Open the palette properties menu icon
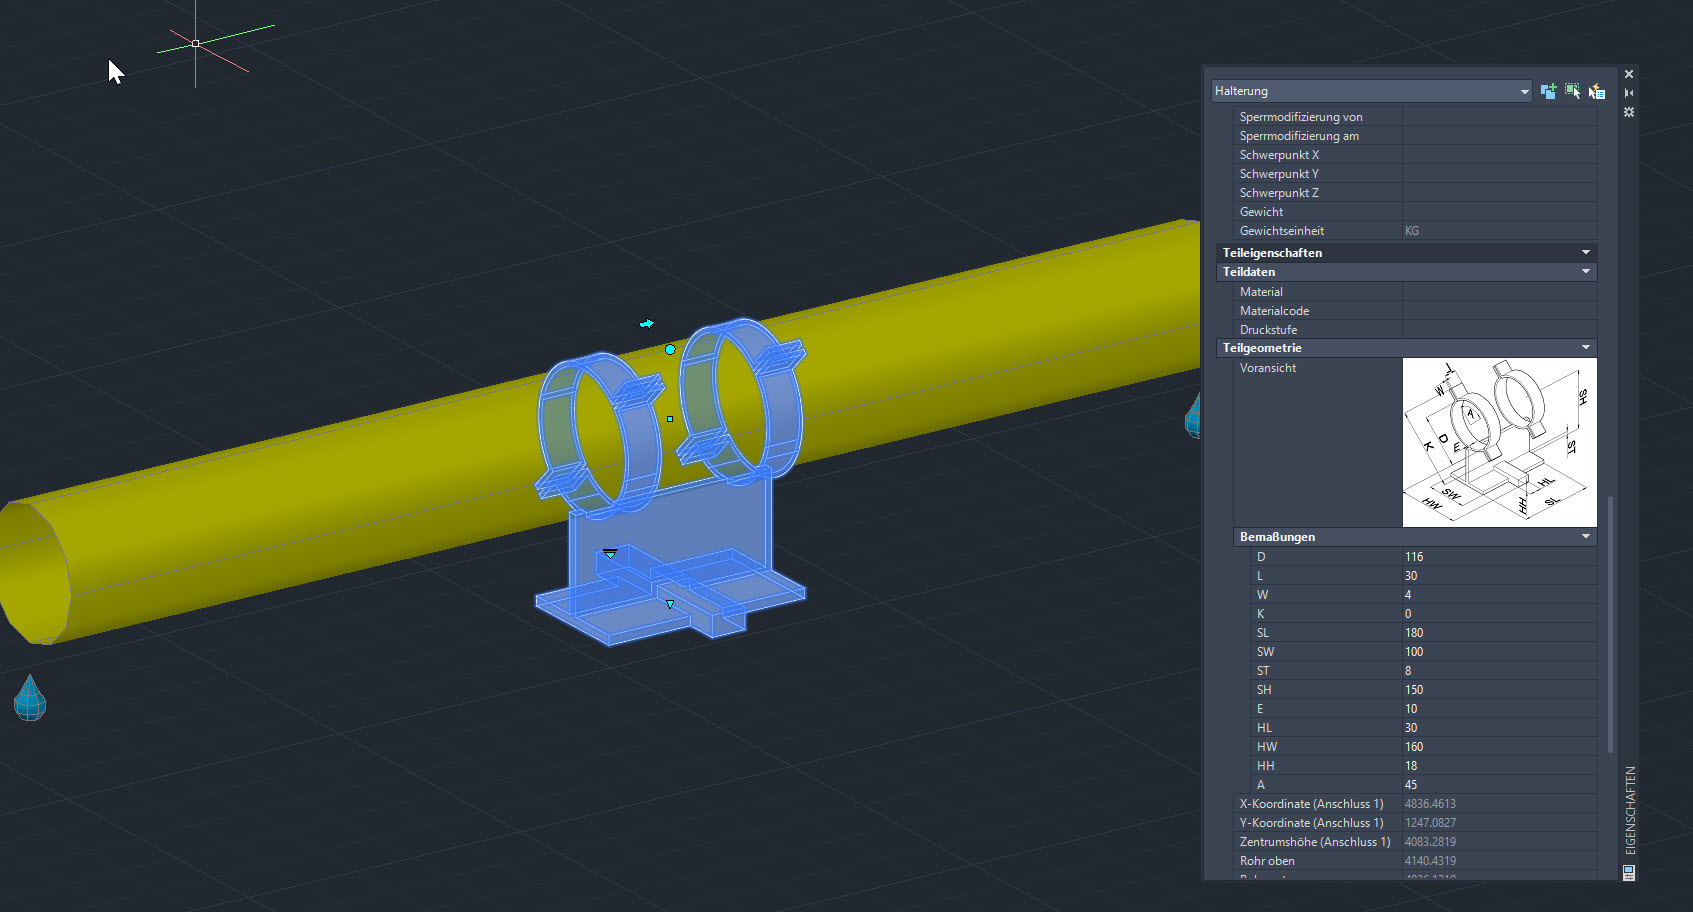The image size is (1693, 912). (1629, 873)
